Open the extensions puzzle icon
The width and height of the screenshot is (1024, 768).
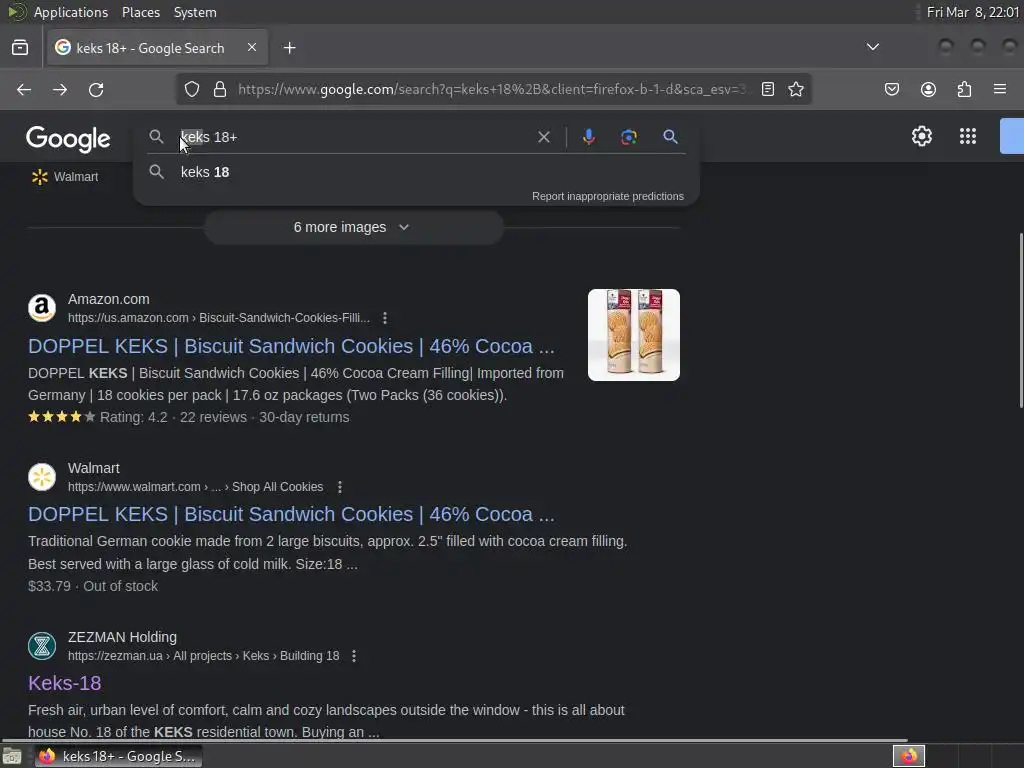click(964, 89)
